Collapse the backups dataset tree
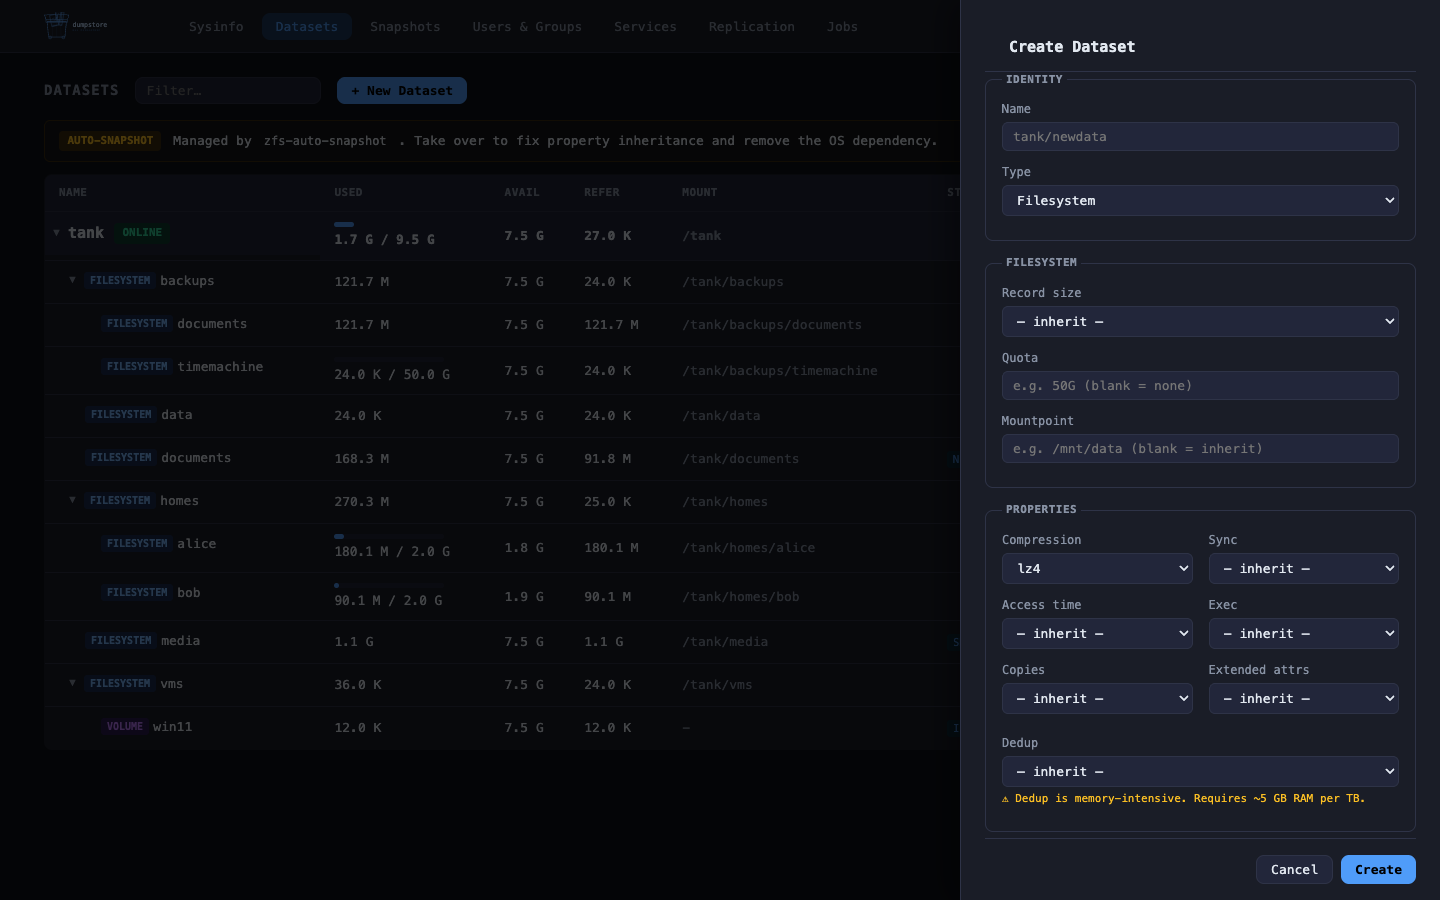 coord(72,280)
